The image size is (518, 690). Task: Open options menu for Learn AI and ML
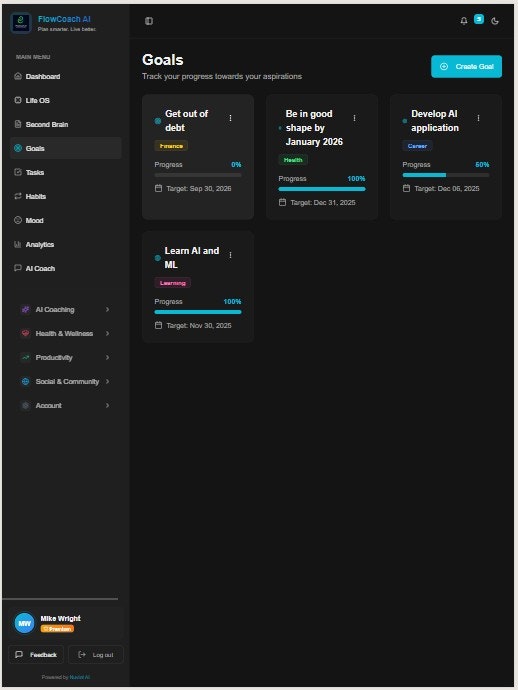click(x=230, y=255)
